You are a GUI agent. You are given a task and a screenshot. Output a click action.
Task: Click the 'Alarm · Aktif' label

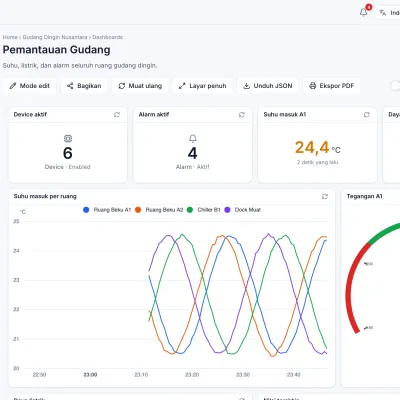(x=193, y=167)
